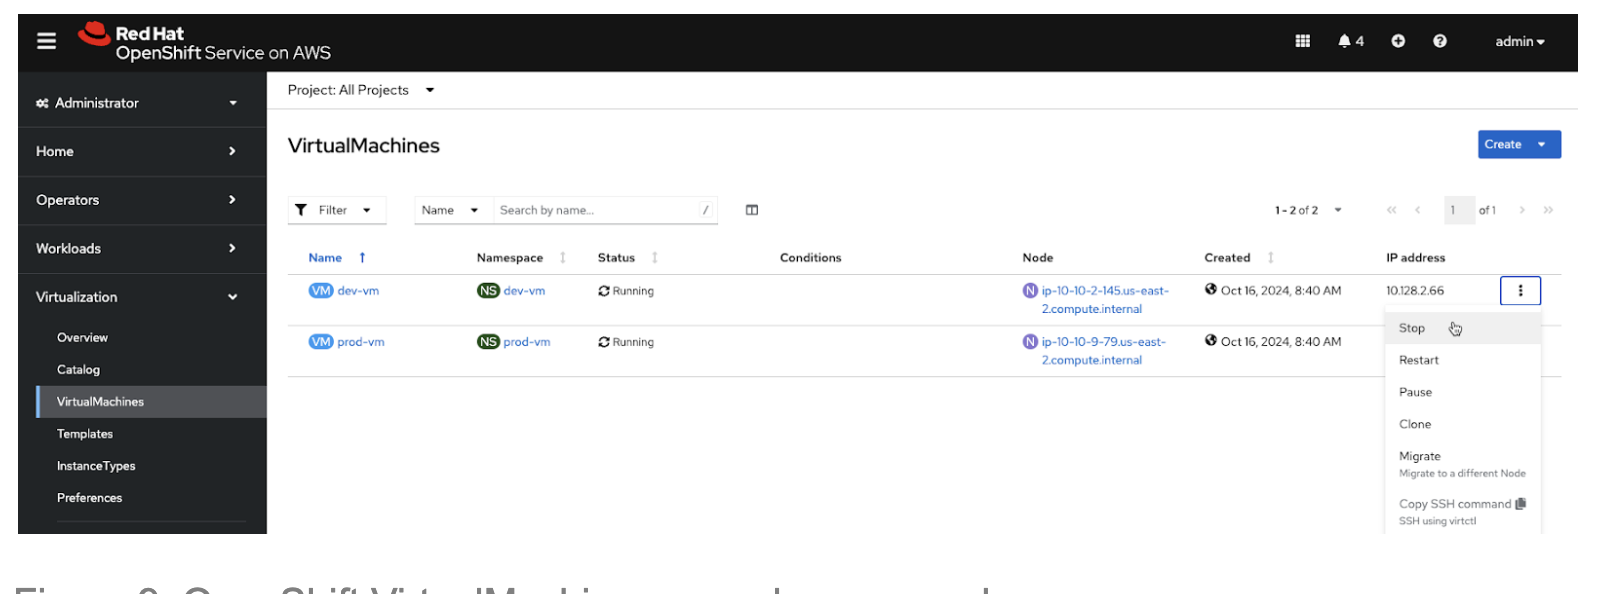Click the IP address 10.128.2.66
The height and width of the screenshot is (594, 1620).
[1415, 291]
